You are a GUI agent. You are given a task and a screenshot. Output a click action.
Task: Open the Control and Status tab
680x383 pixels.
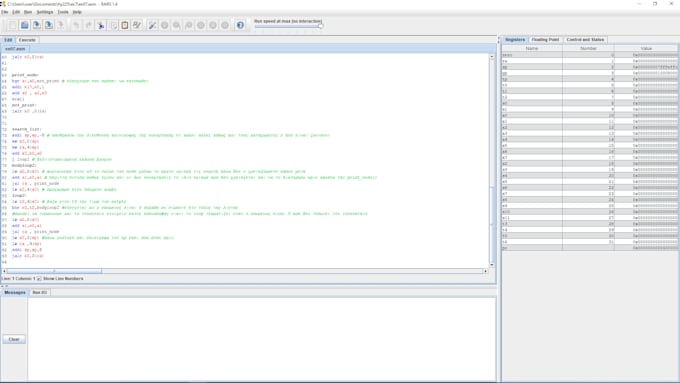pyautogui.click(x=585, y=39)
